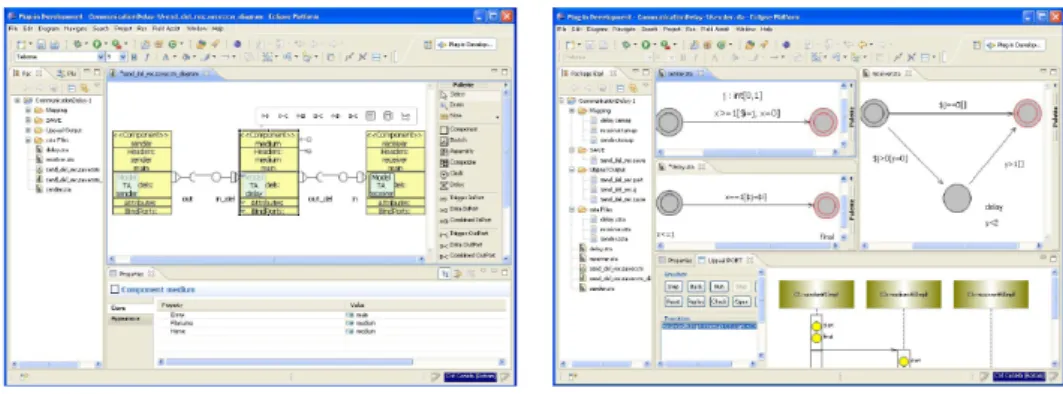
Task: Switch to Properties tab in right window
Action: [x=675, y=260]
